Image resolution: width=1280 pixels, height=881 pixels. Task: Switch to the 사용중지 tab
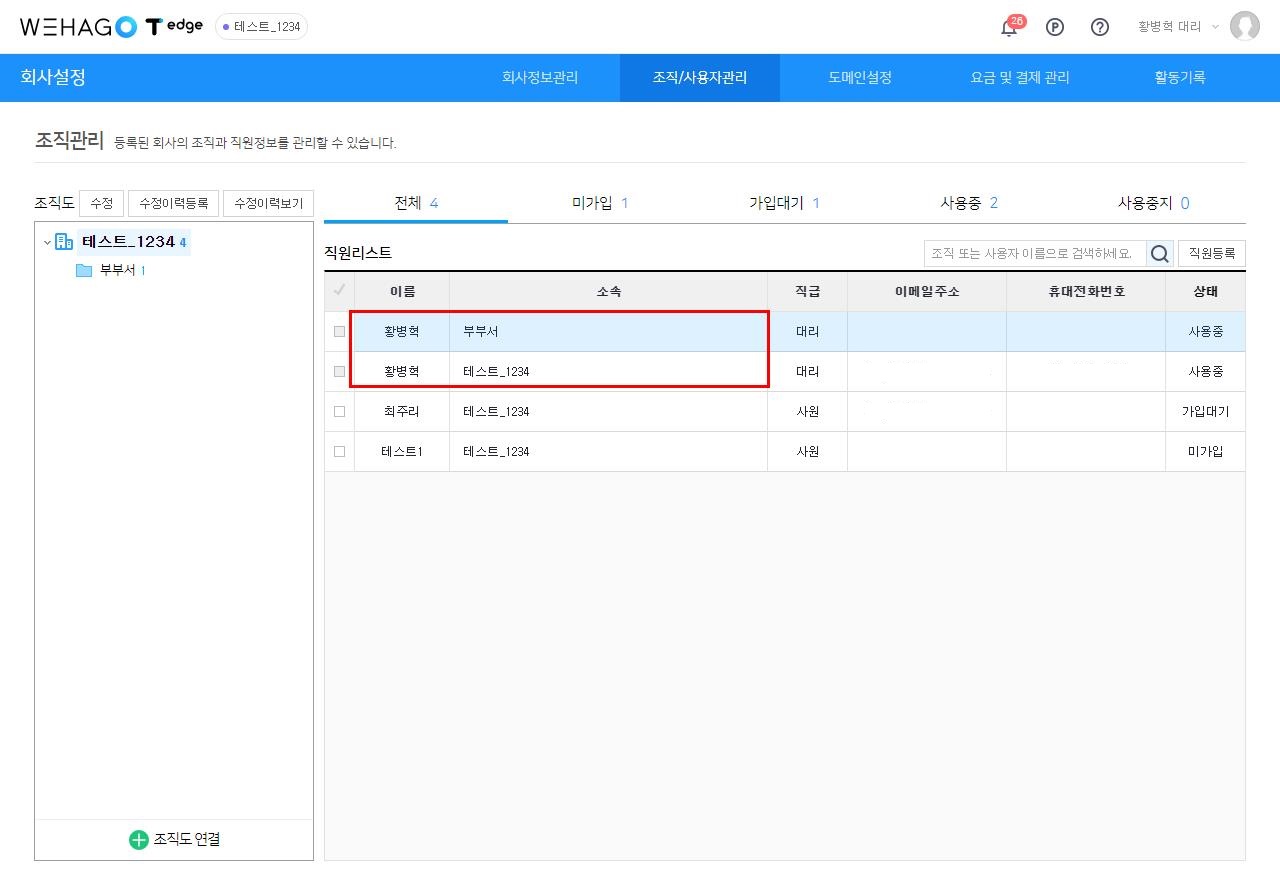click(1152, 203)
